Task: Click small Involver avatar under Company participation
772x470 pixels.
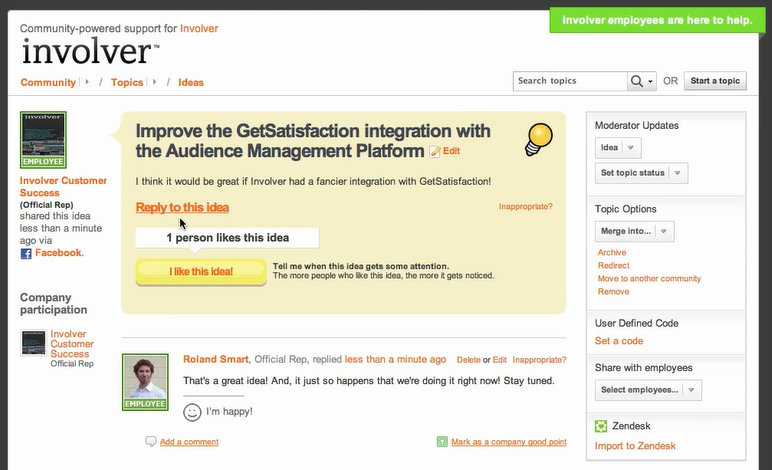Action: click(x=33, y=343)
